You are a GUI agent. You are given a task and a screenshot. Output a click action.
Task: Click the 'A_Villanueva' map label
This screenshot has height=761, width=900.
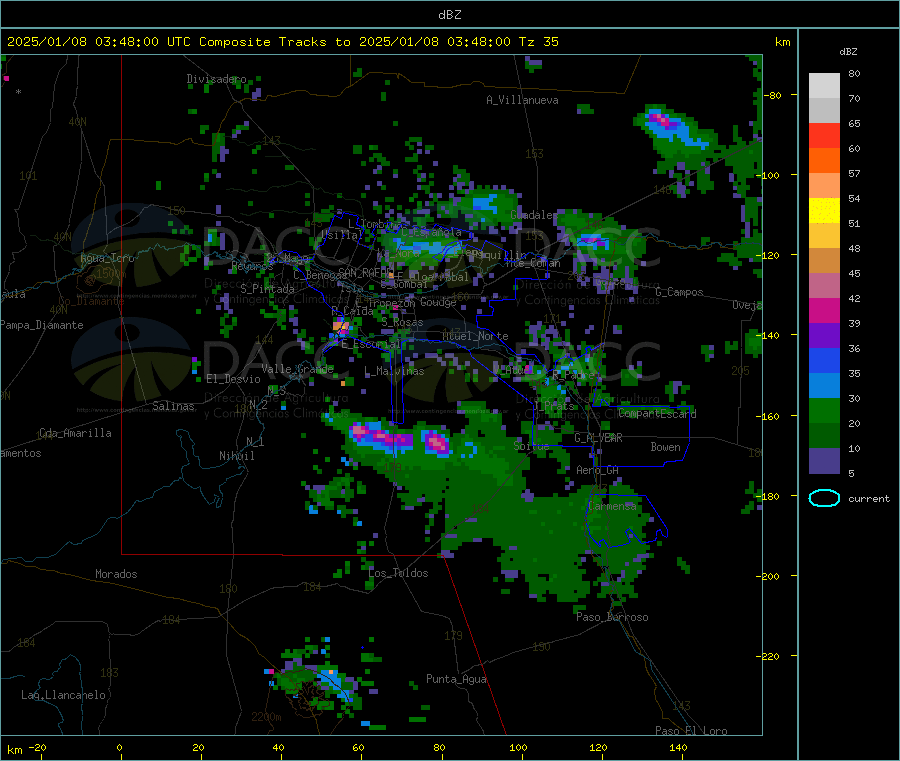[522, 100]
